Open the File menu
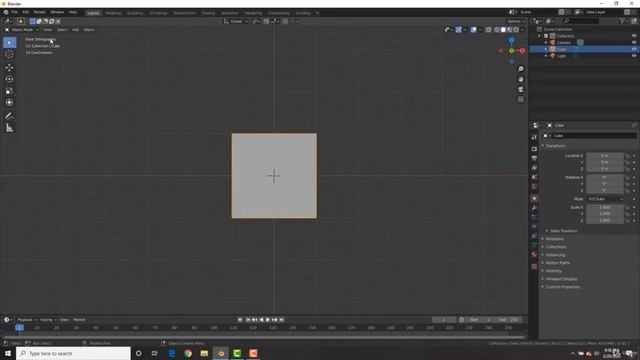 (x=14, y=12)
